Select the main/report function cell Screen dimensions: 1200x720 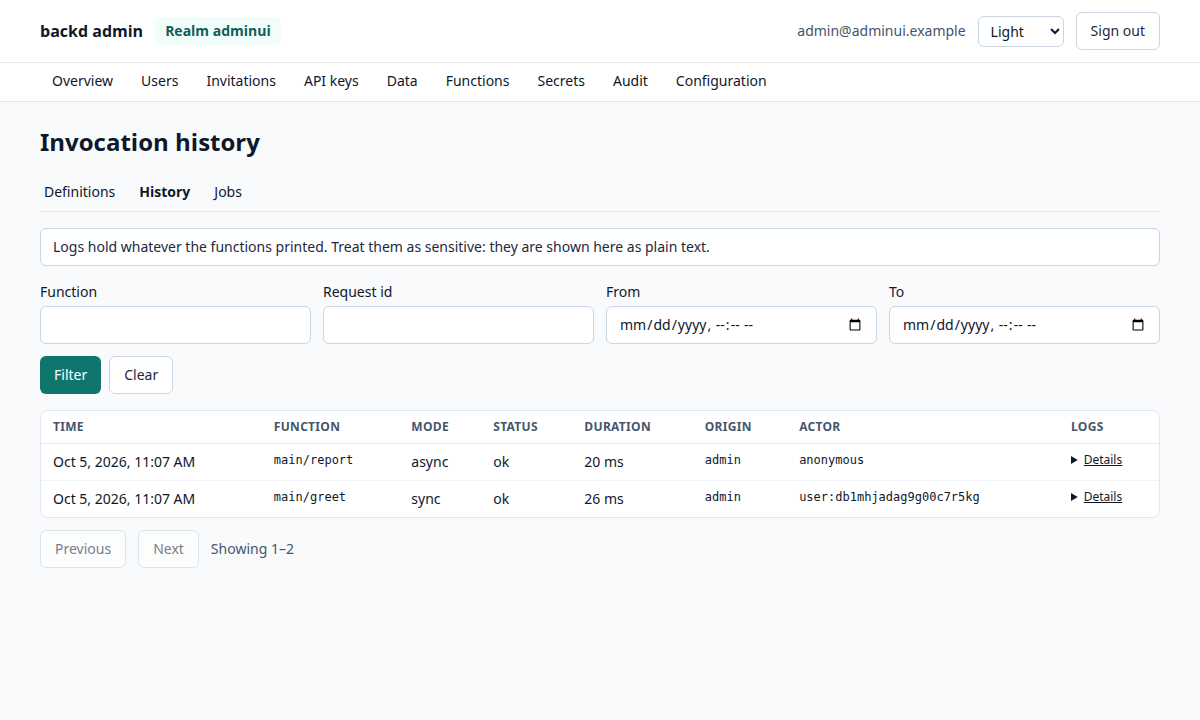coord(313,460)
